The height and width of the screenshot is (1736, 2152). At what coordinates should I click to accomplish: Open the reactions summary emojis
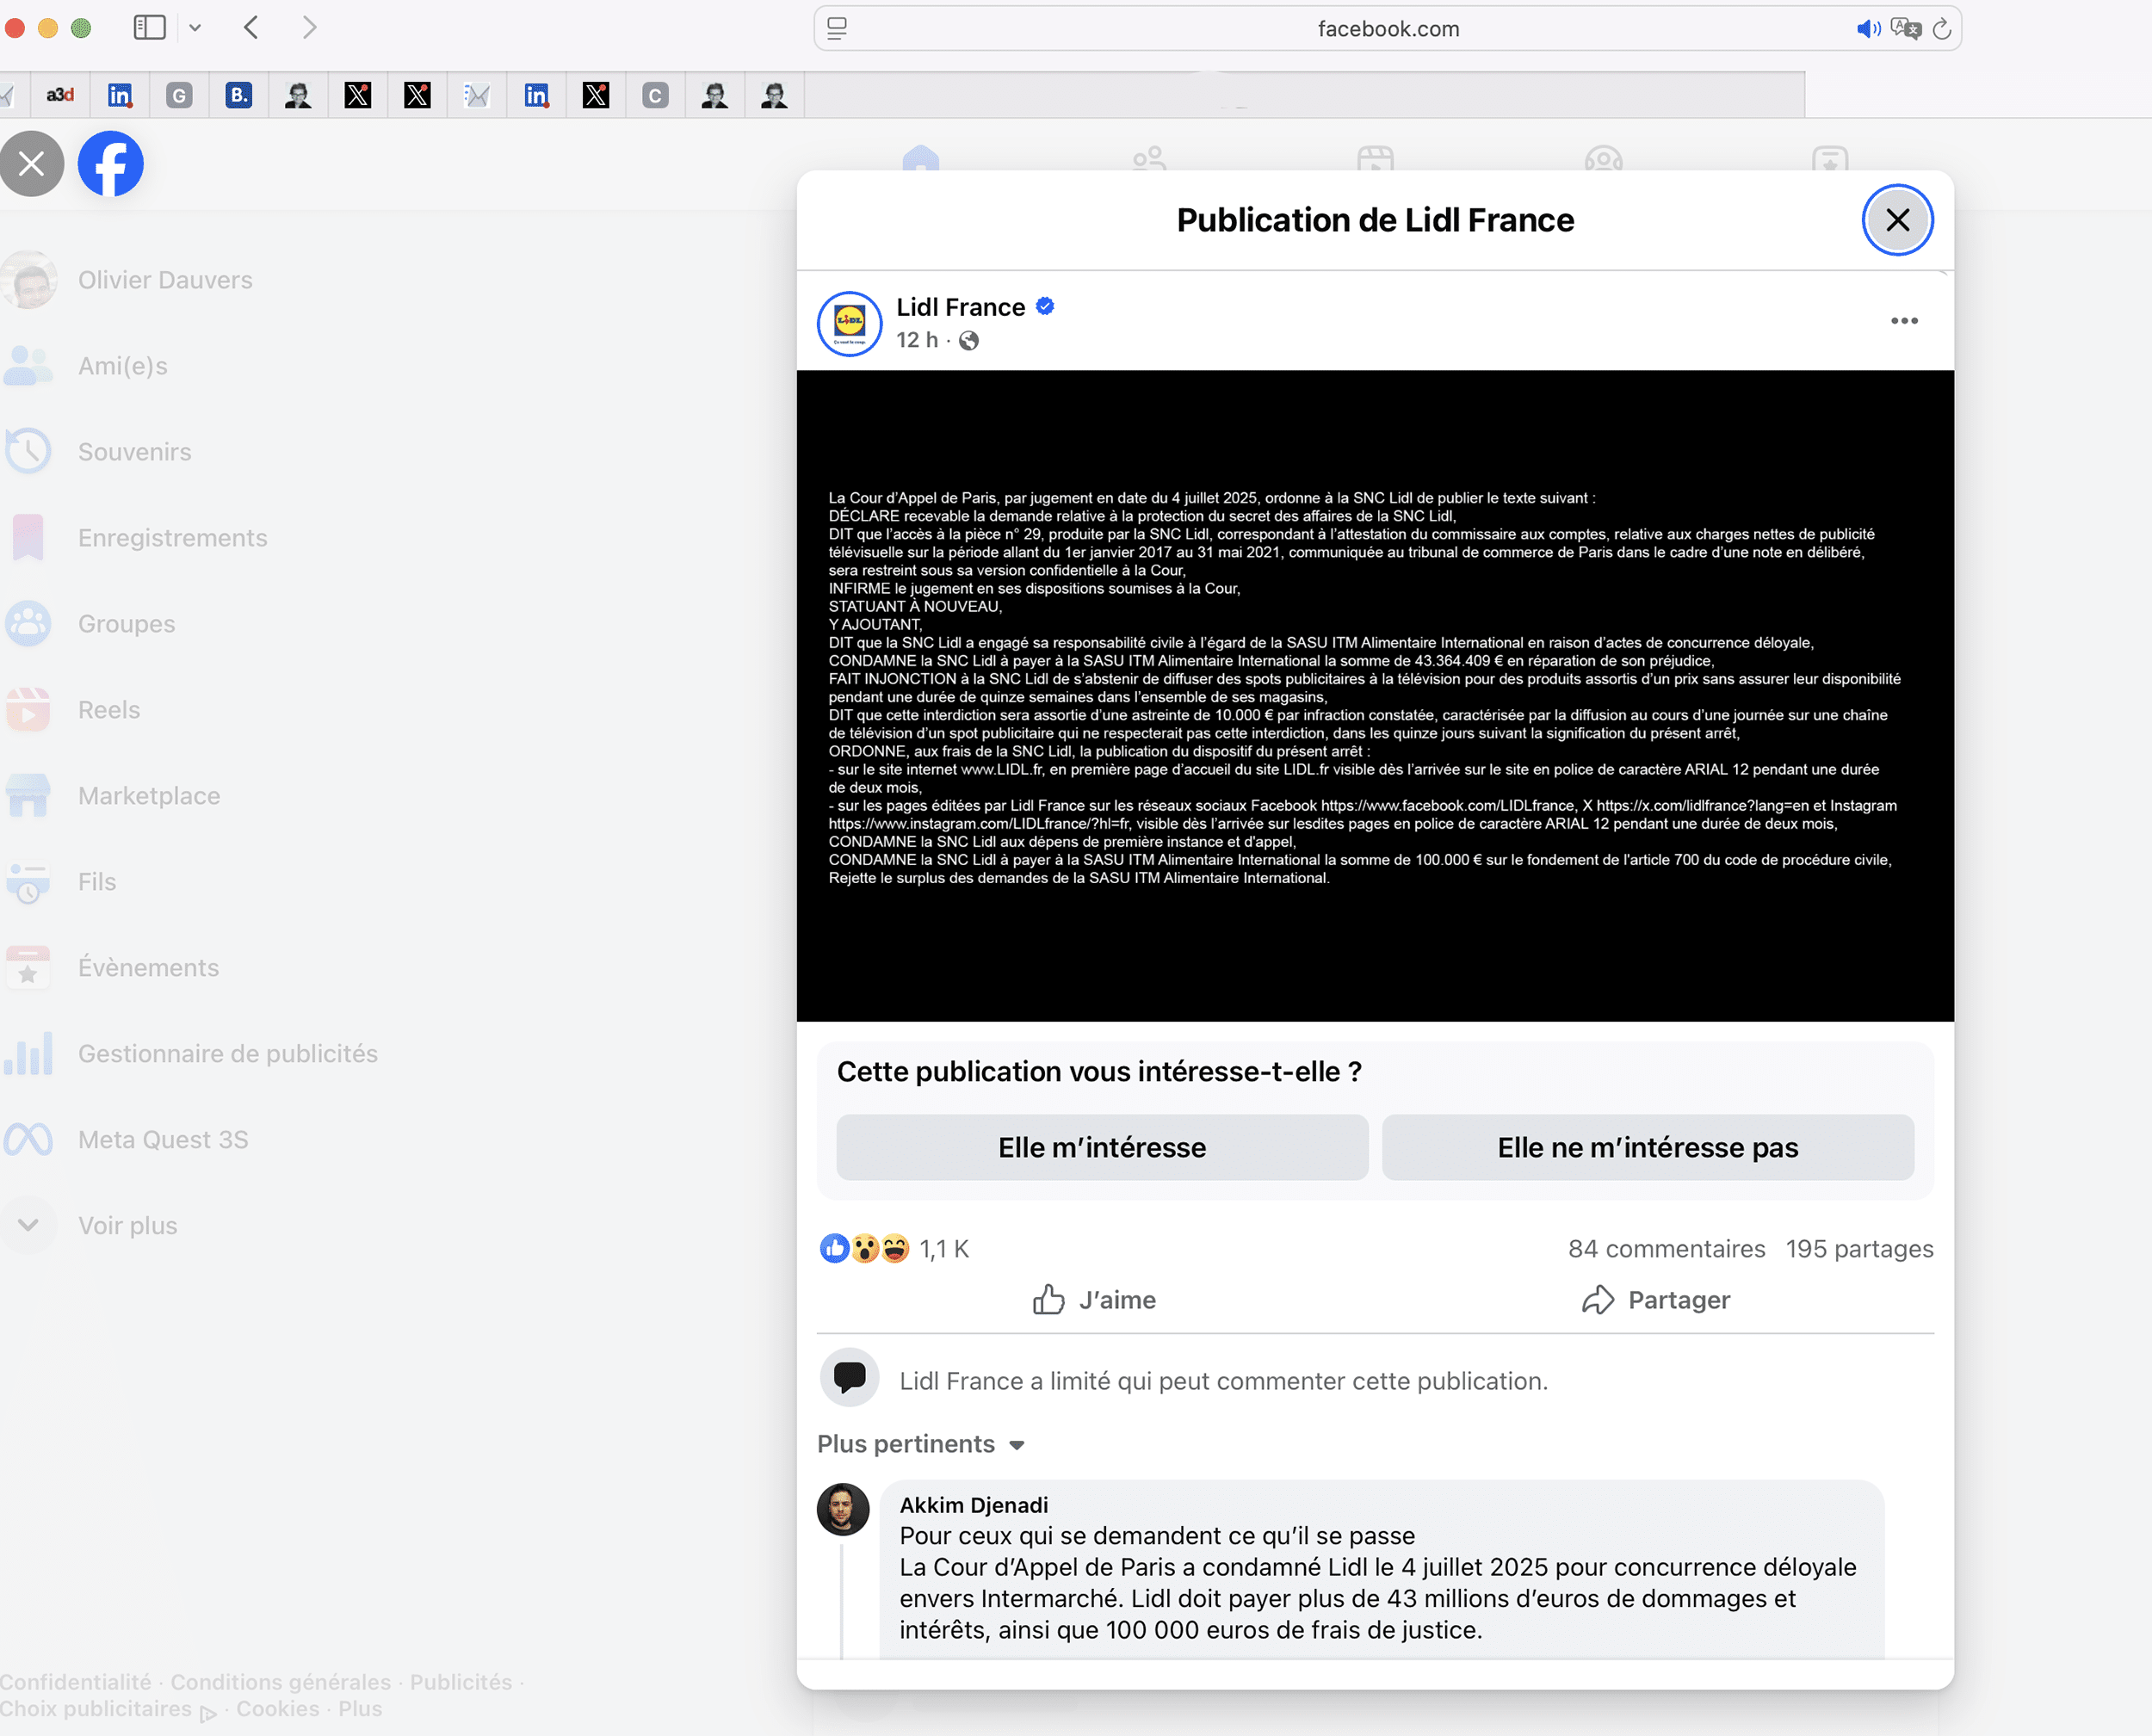(864, 1249)
